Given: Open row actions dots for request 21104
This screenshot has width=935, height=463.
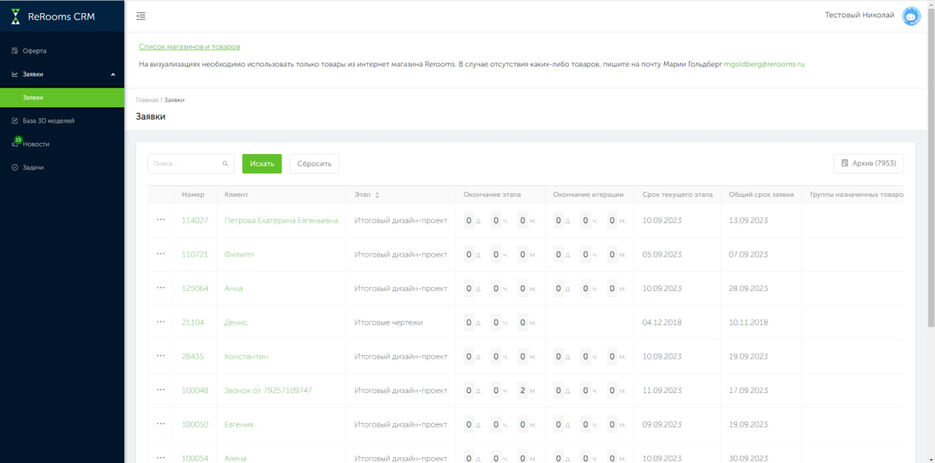Looking at the screenshot, I should click(160, 322).
